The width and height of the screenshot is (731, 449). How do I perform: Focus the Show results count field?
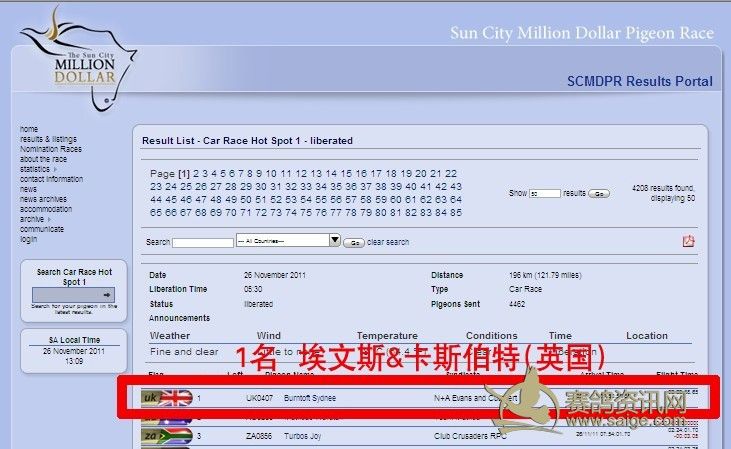click(x=545, y=193)
